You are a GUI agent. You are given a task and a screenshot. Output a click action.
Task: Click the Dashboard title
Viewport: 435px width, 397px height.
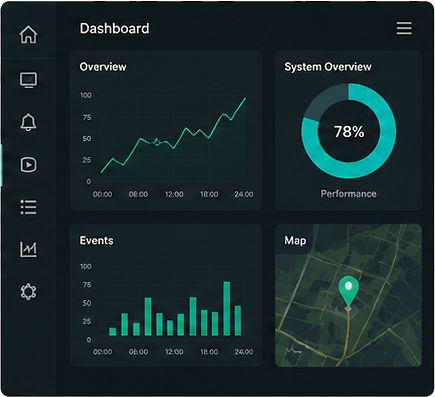114,29
